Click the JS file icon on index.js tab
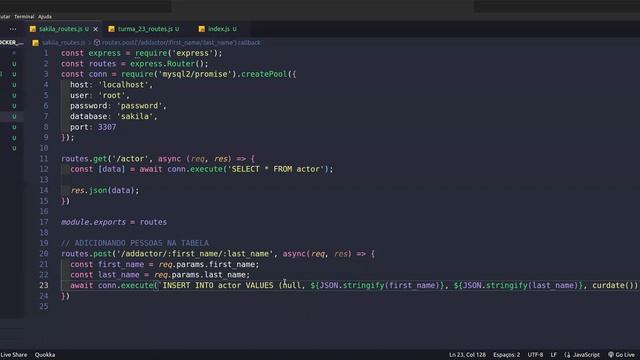Screen dimensions: 640x360 click(202, 29)
